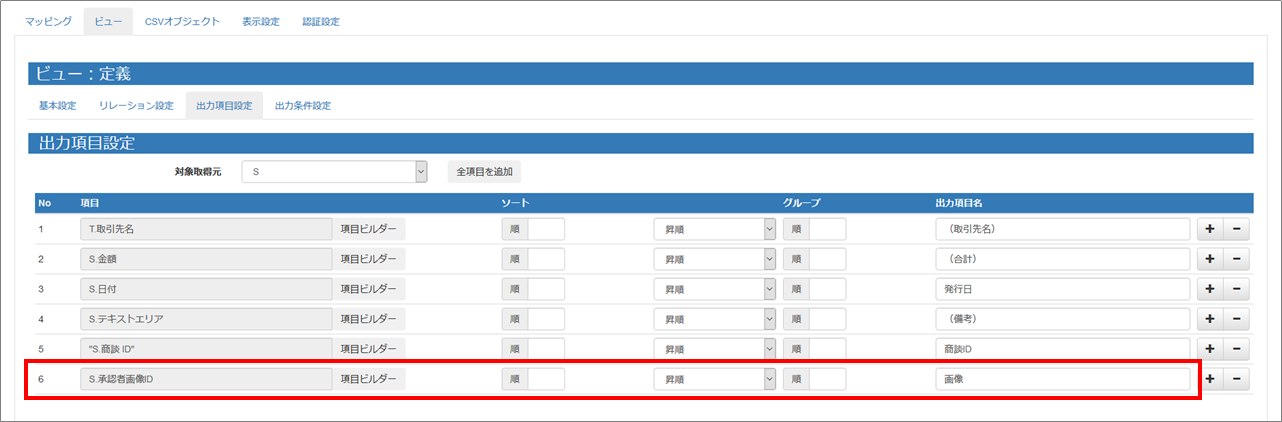Open the CSVオブジェクト tab
Image resolution: width=1282 pixels, height=422 pixels.
181,21
